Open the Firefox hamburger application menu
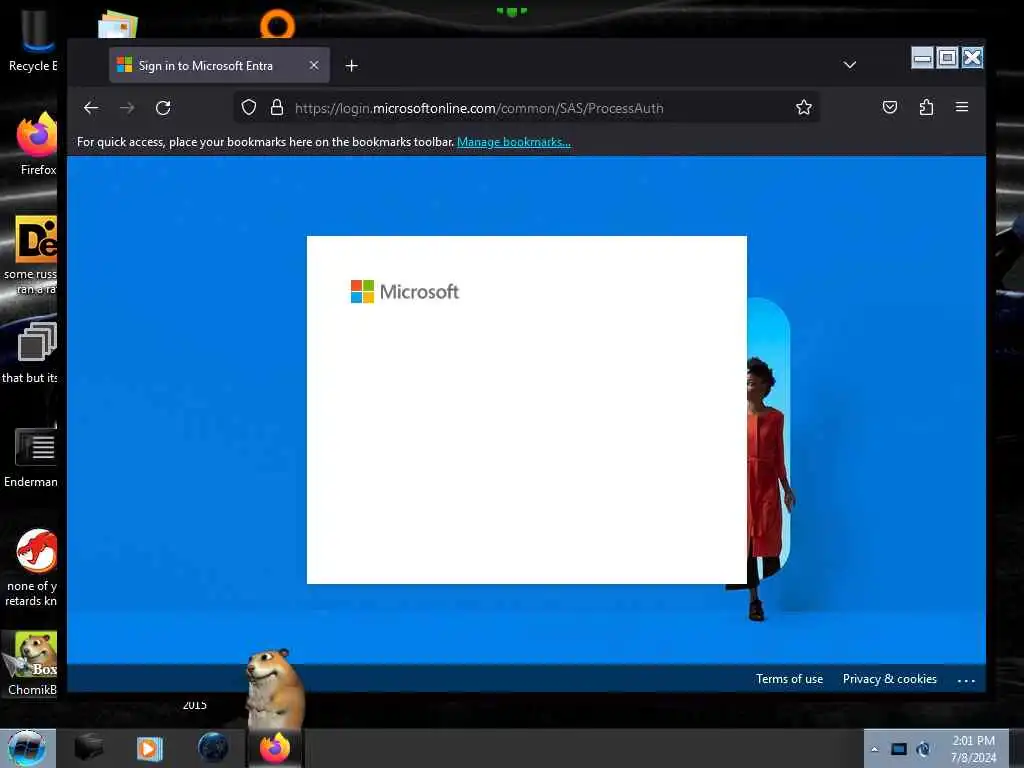This screenshot has width=1024, height=768. coord(962,106)
